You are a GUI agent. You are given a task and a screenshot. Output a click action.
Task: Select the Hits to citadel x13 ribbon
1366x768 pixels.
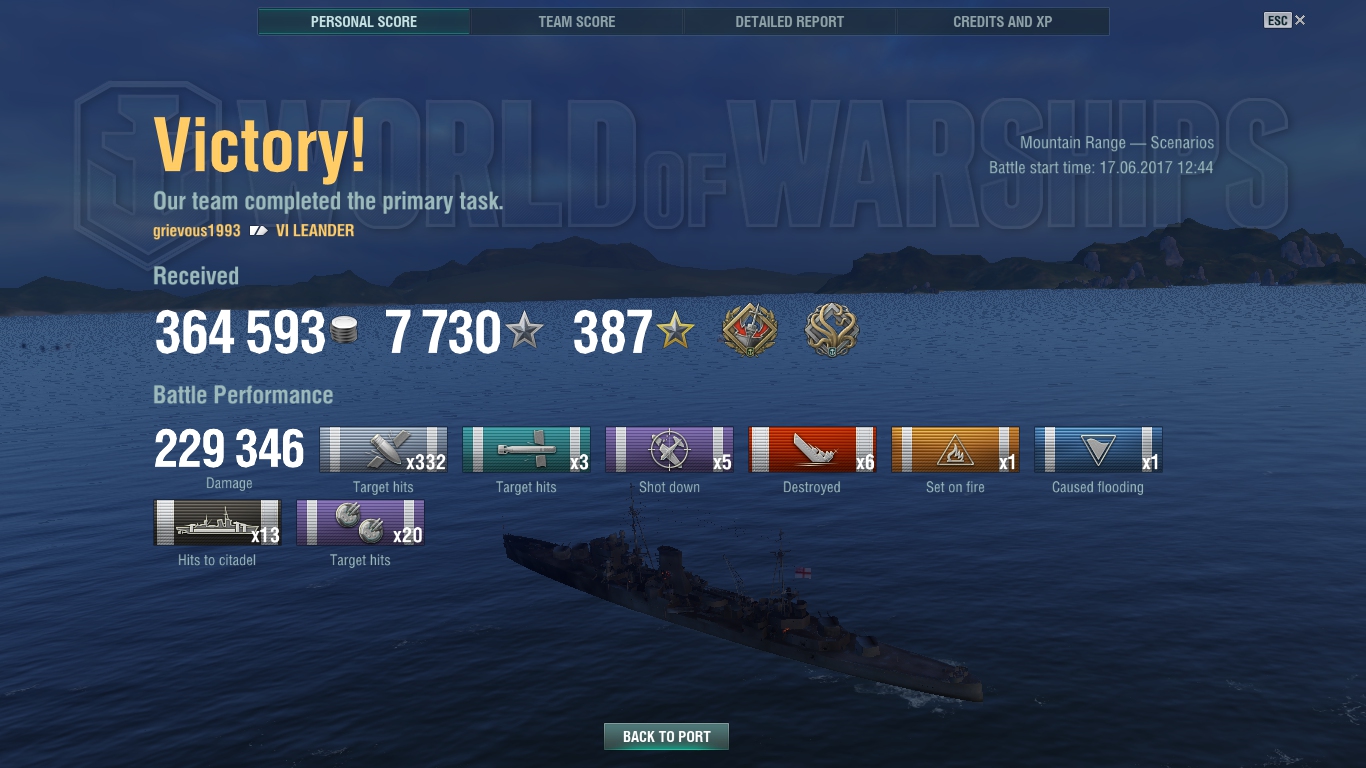pyautogui.click(x=217, y=522)
